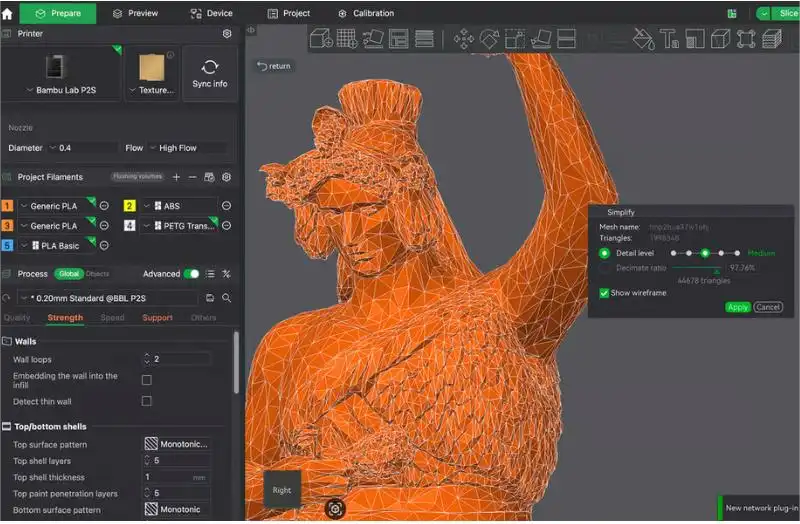Open the Support settings tab

click(157, 317)
